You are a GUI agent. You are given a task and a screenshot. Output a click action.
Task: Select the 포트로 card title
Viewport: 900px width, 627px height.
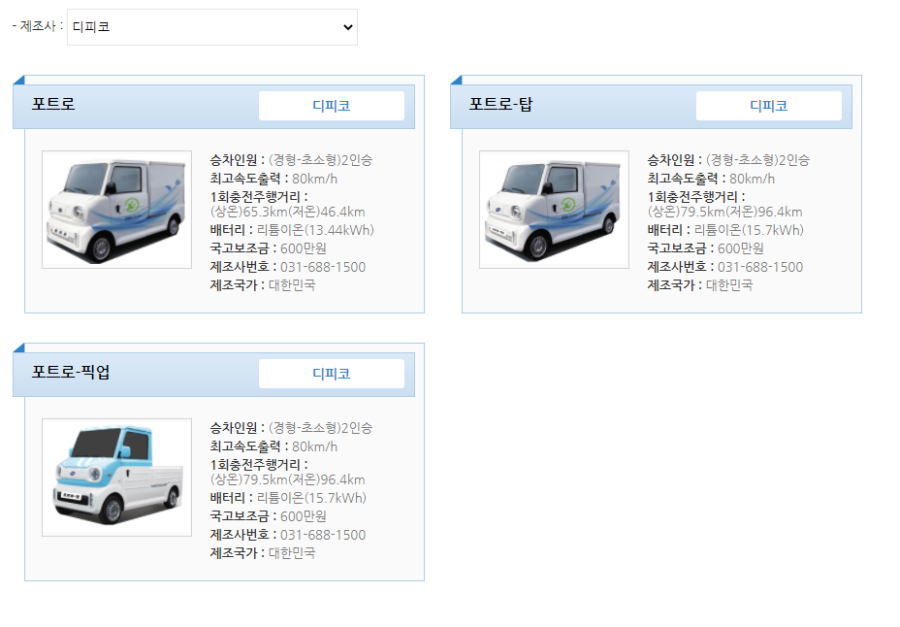point(53,104)
